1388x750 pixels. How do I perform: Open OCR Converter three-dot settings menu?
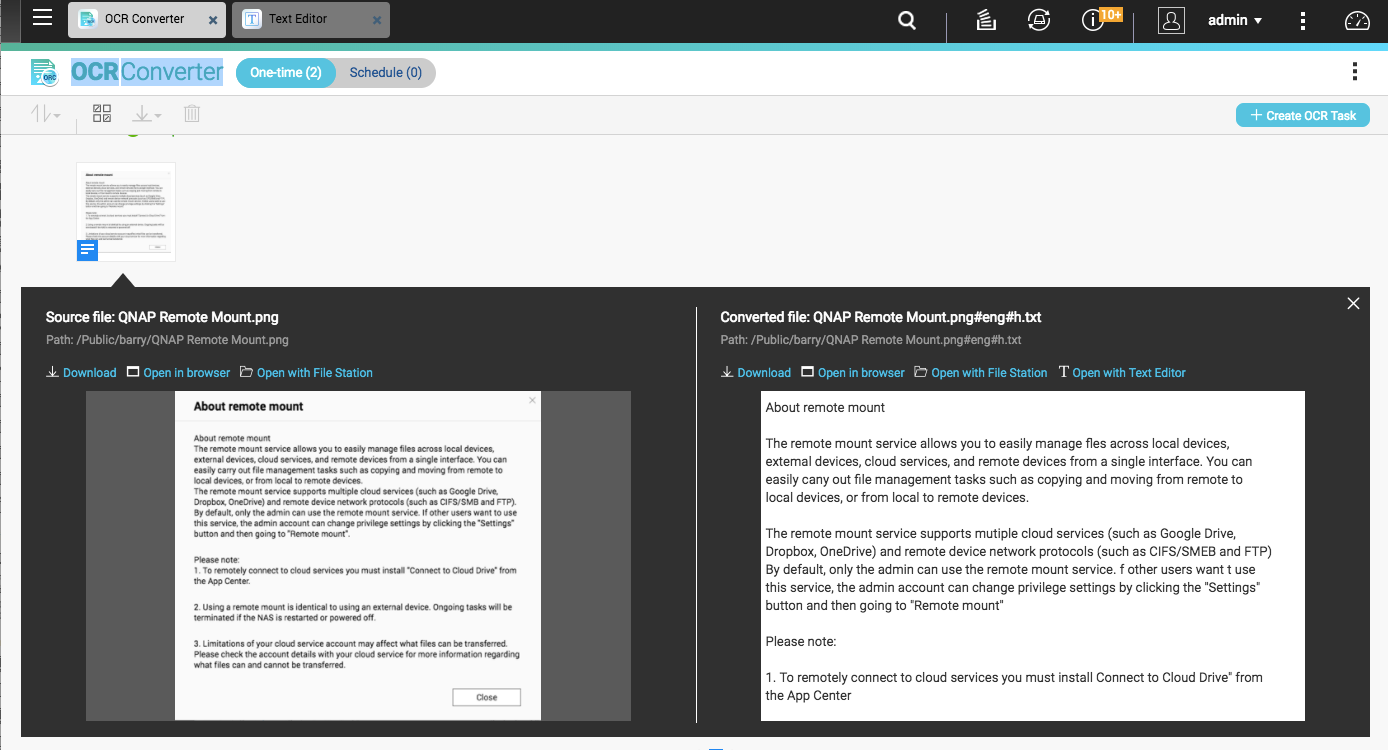pyautogui.click(x=1354, y=71)
